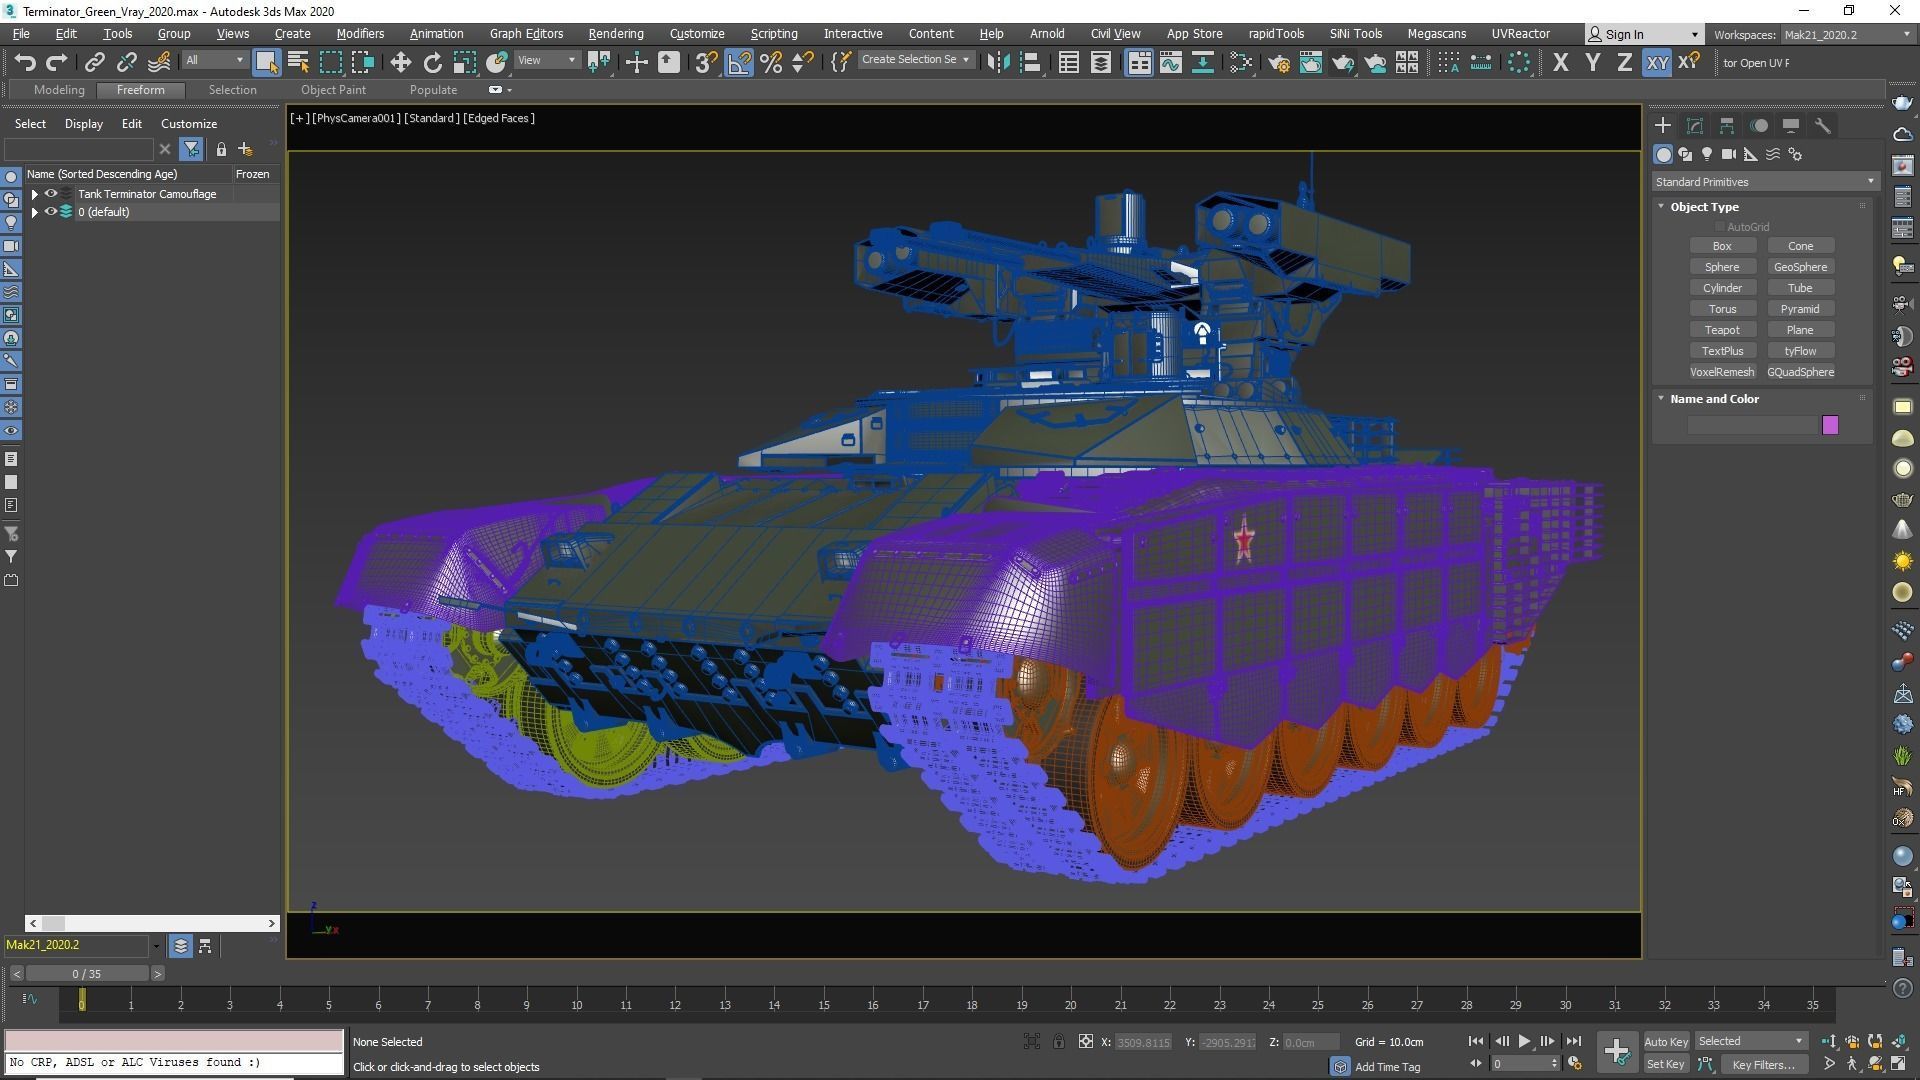Image resolution: width=1920 pixels, height=1080 pixels.
Task: Toggle visibility of 0 (default) layer
Action: (x=51, y=212)
